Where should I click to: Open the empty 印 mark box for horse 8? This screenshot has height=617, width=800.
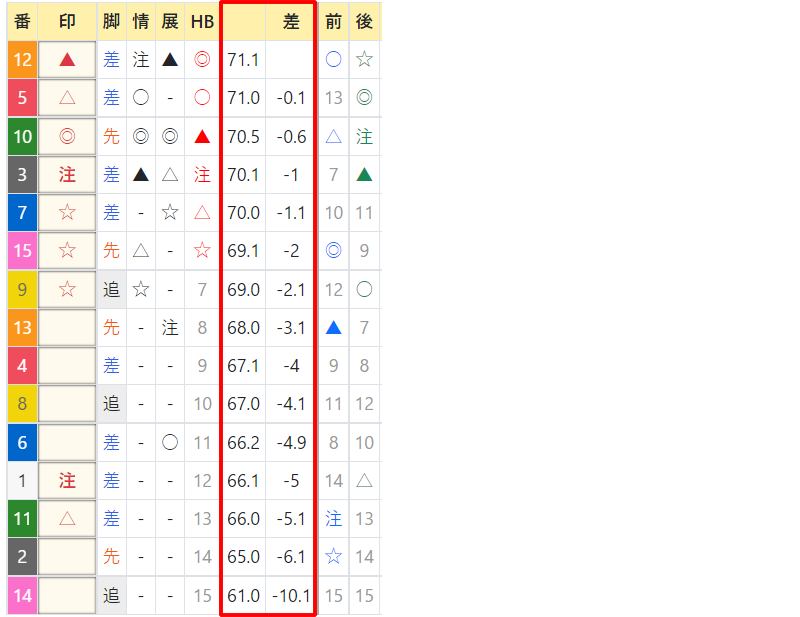67,404
